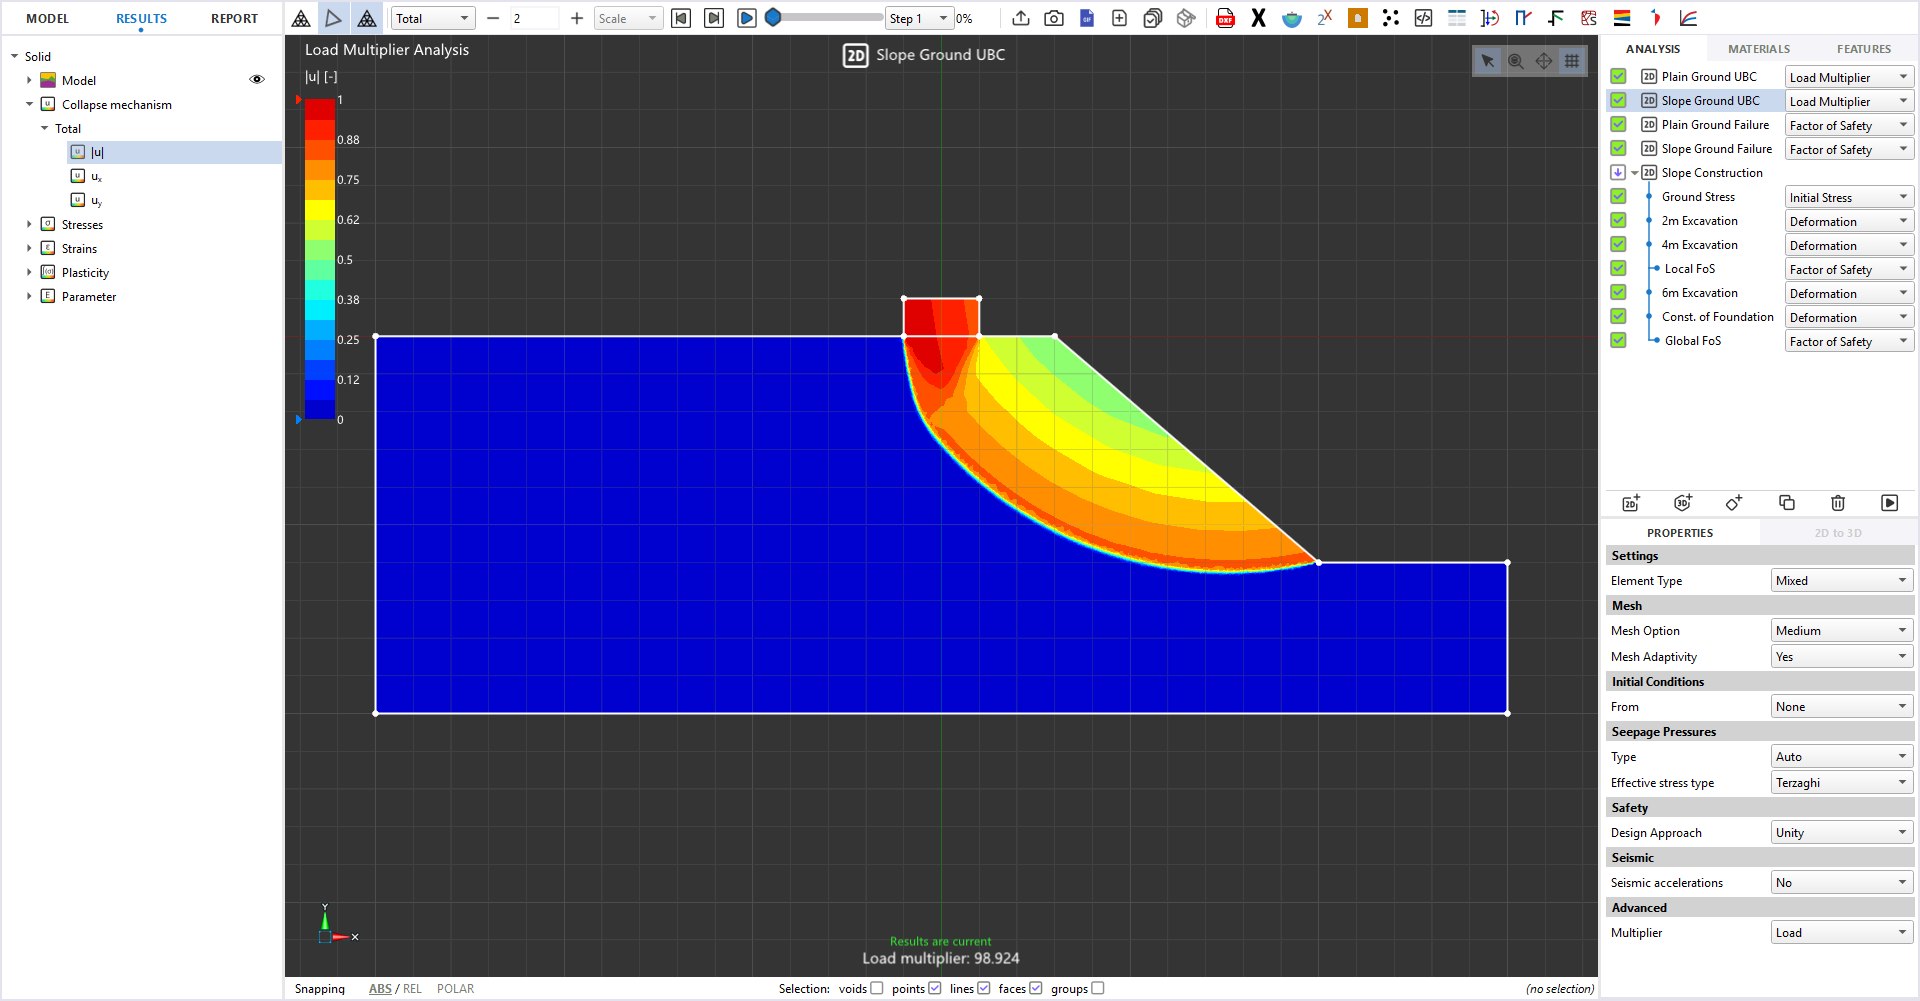Increase the scale factor with plus

(x=577, y=18)
